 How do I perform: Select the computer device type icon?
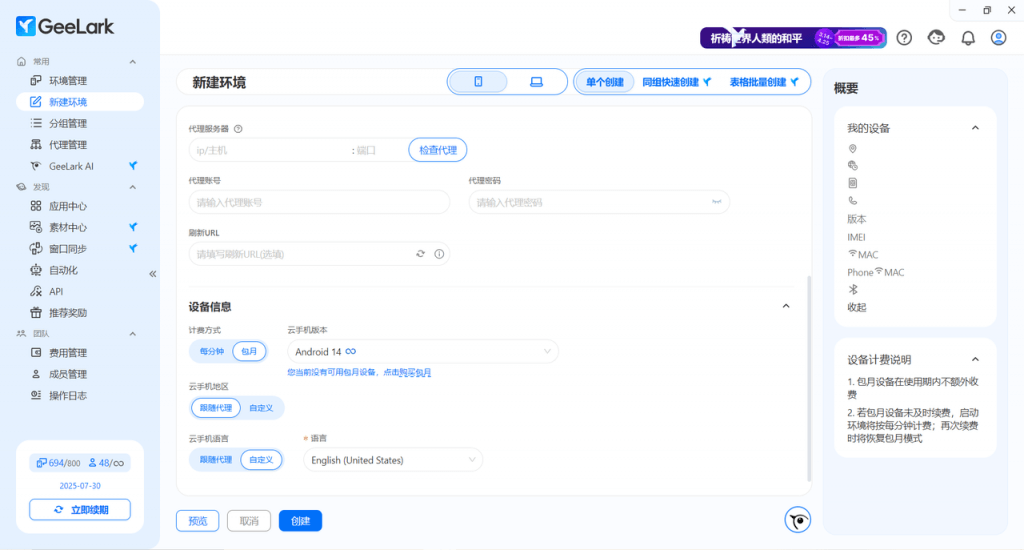536,82
